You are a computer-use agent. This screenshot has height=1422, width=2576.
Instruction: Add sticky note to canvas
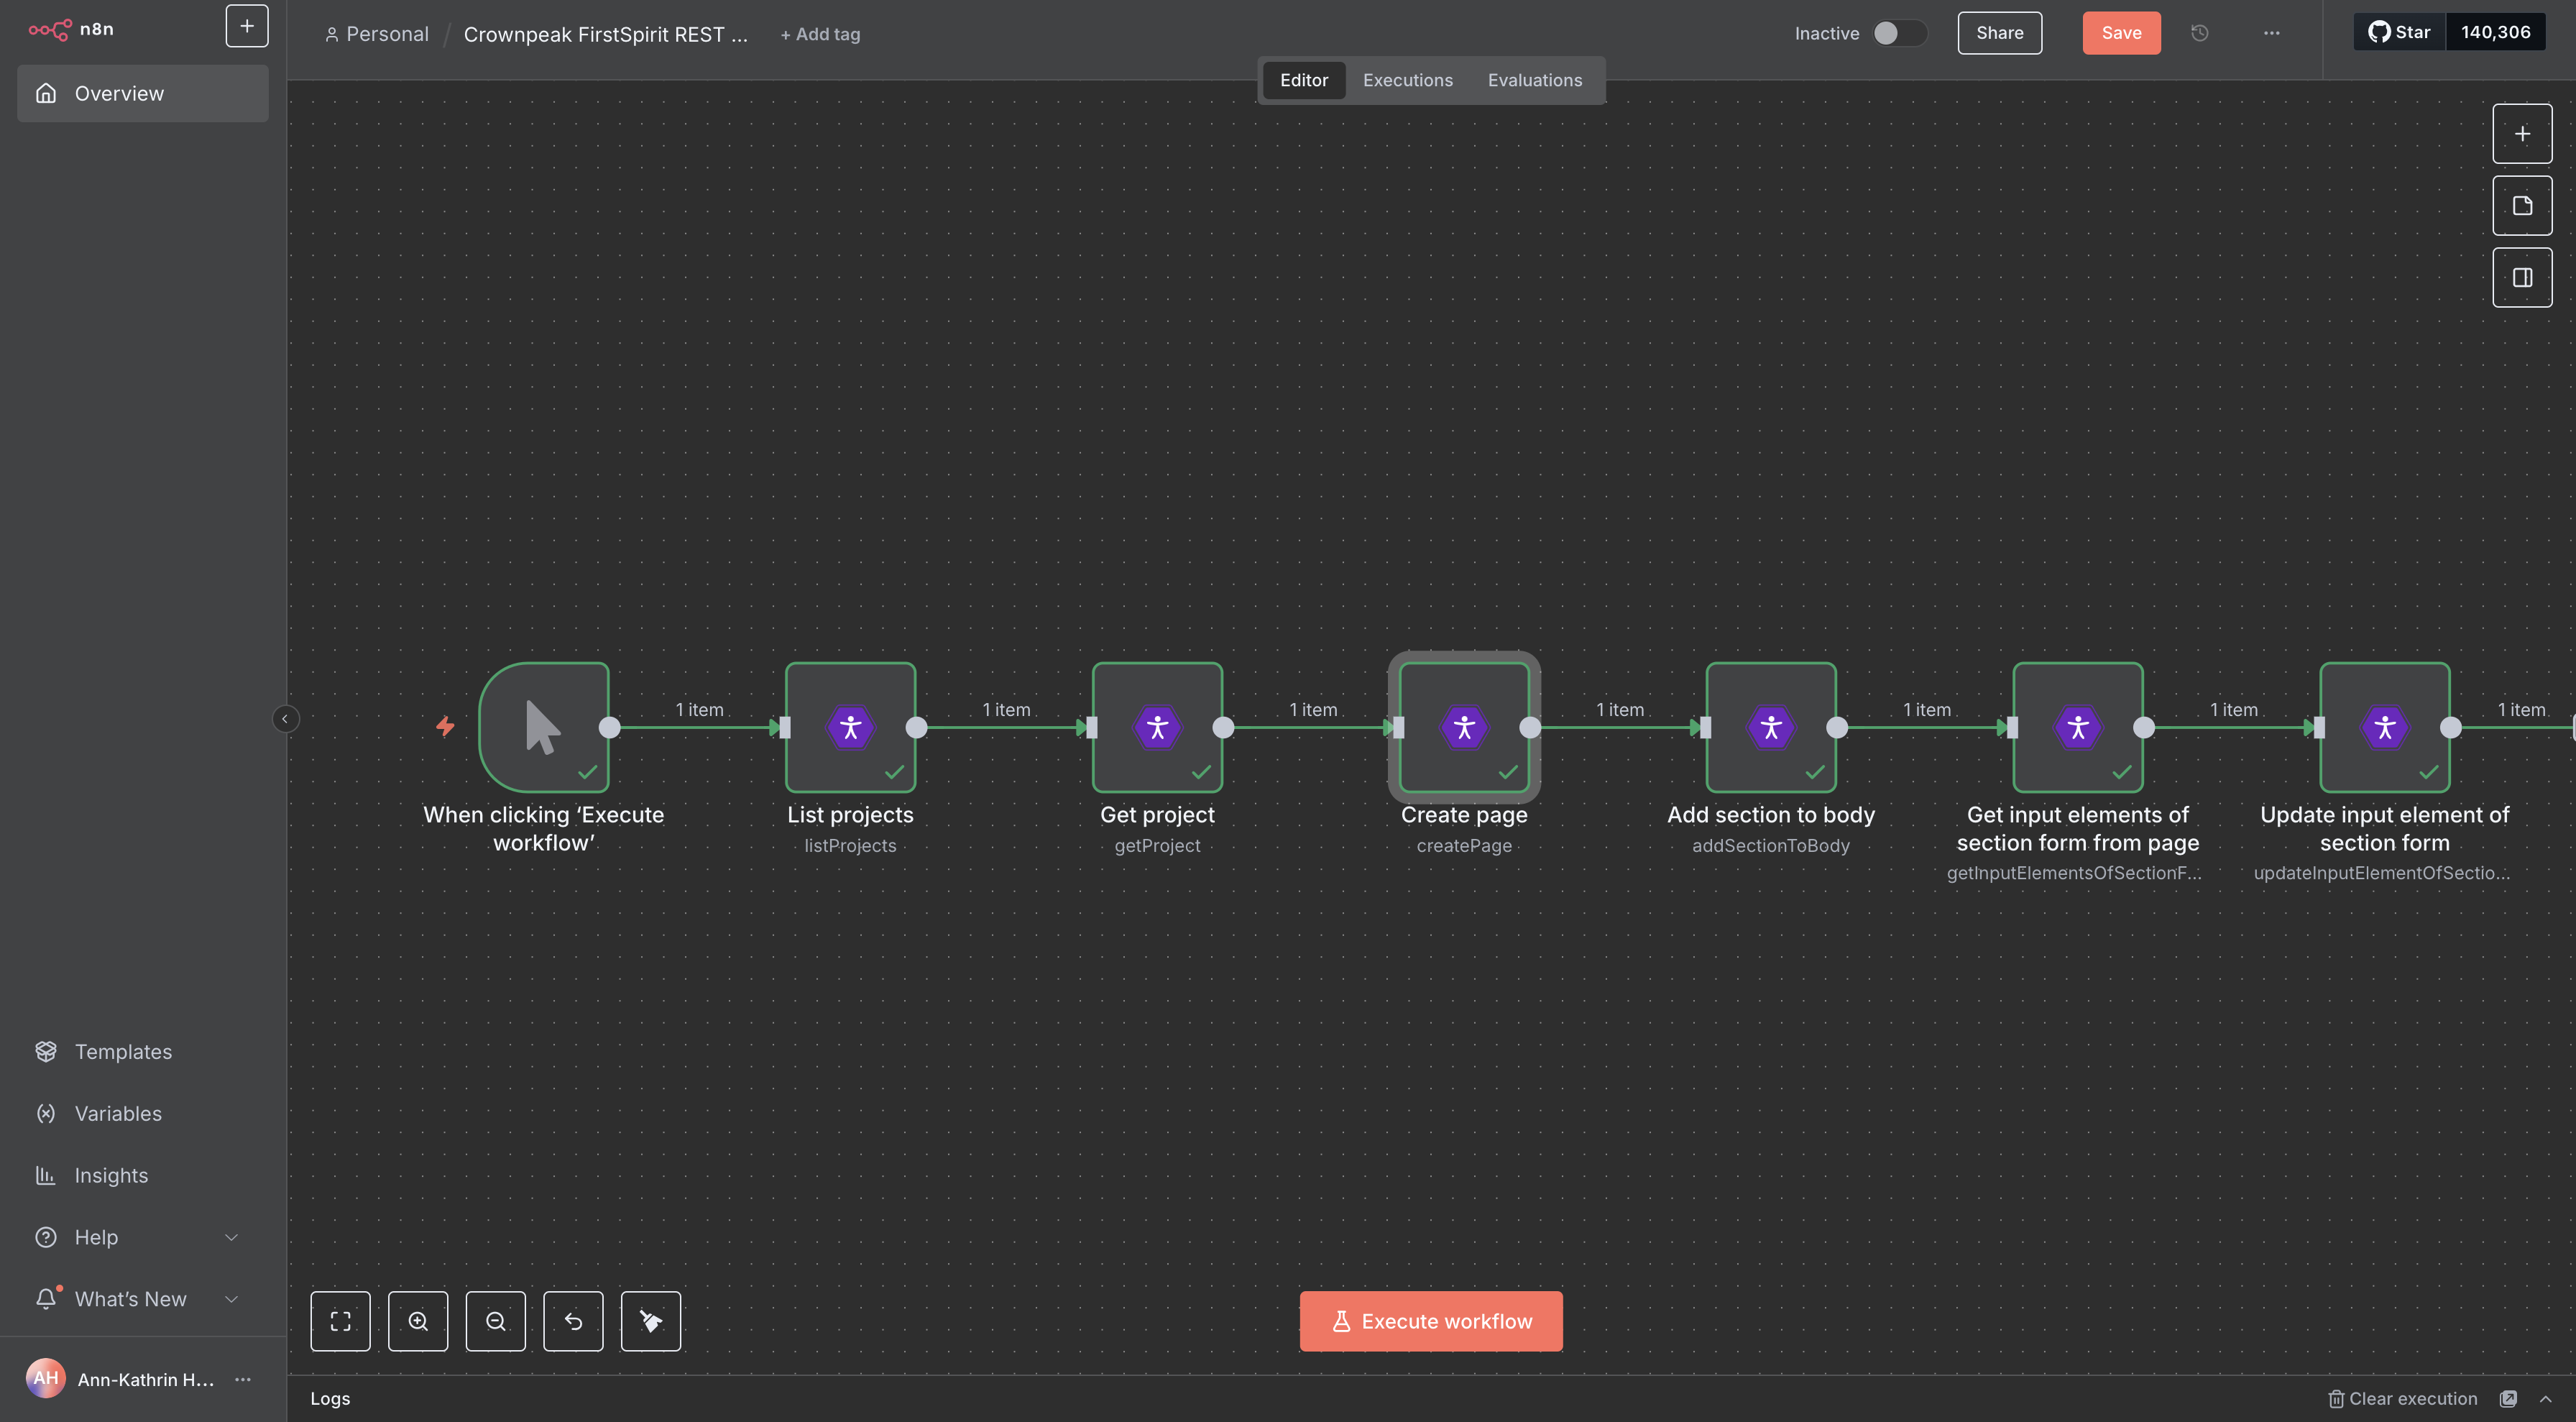click(2522, 206)
